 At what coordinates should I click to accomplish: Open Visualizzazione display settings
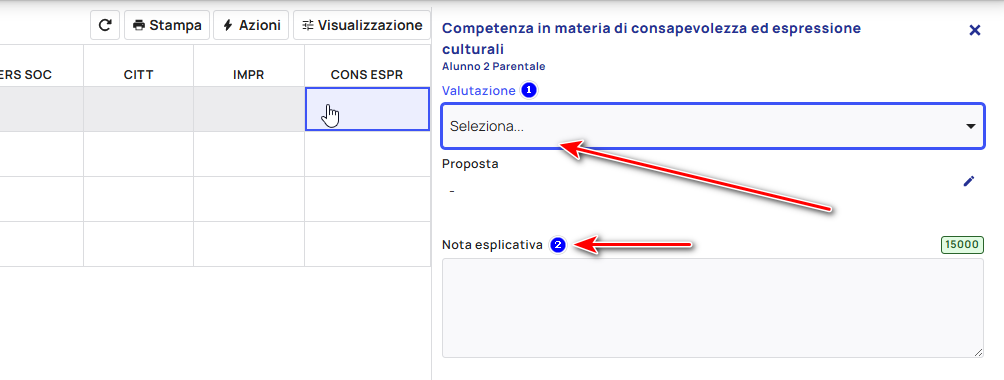coord(362,25)
